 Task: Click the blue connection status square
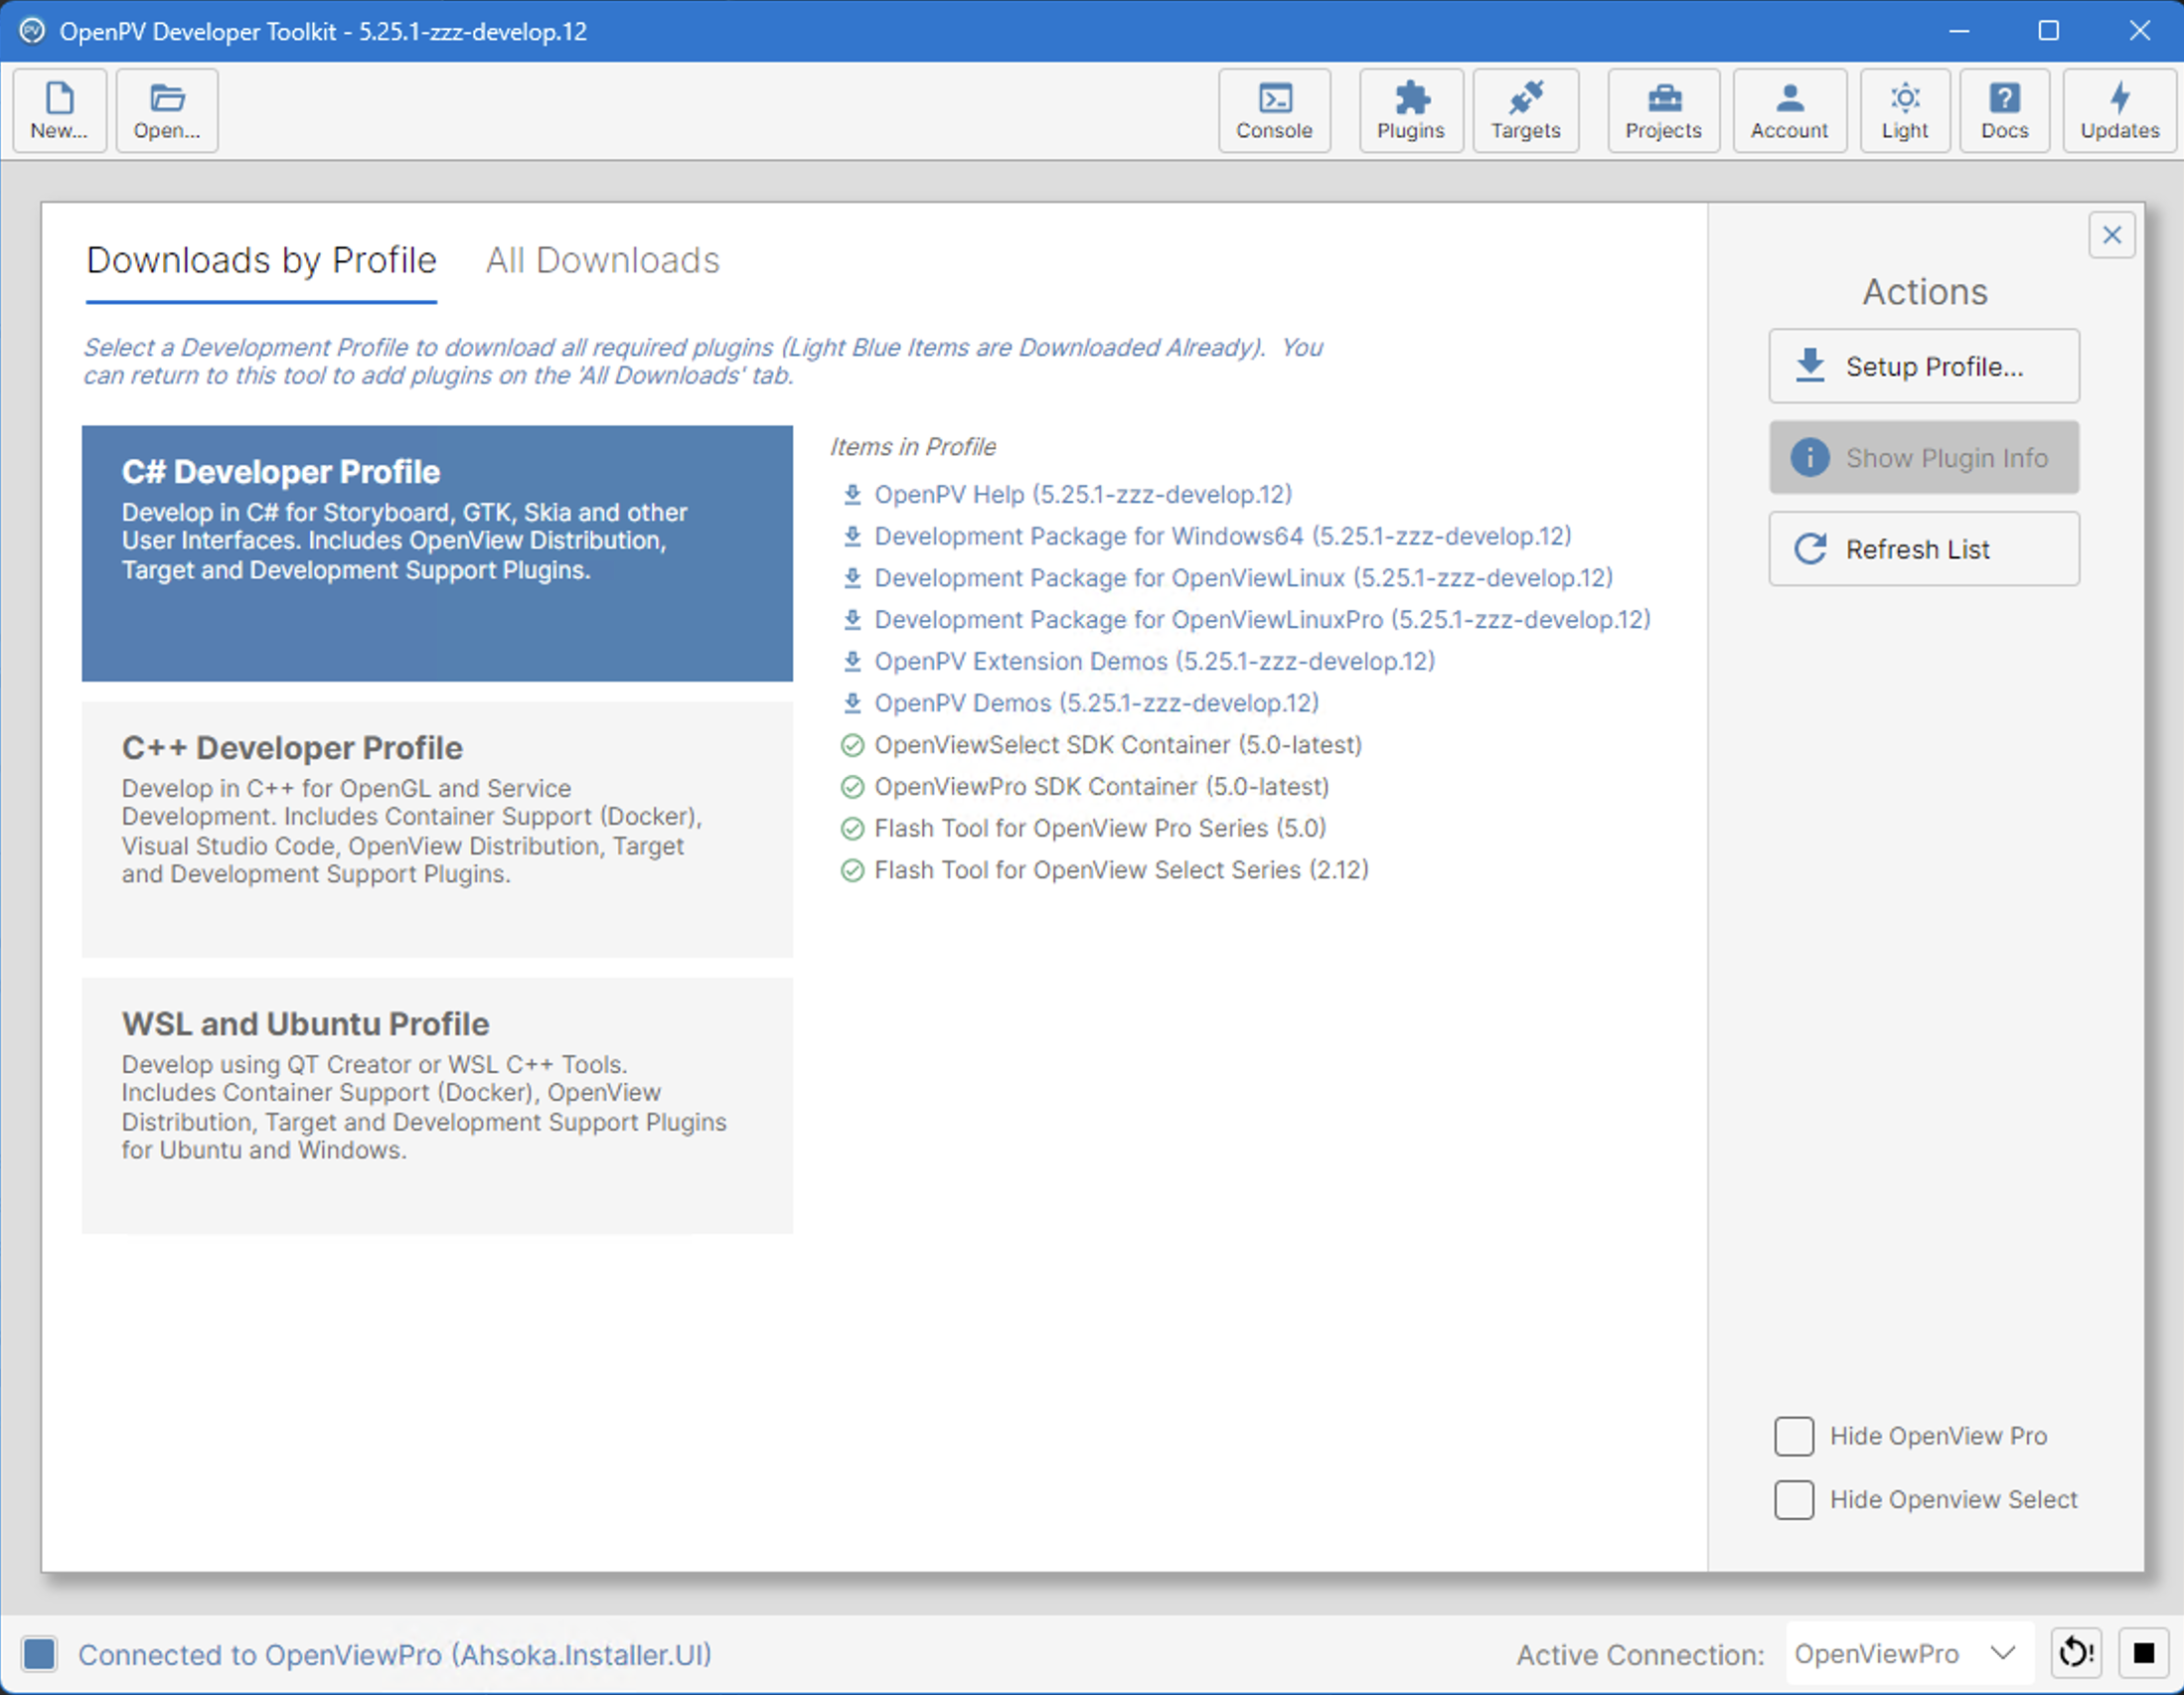pos(39,1654)
